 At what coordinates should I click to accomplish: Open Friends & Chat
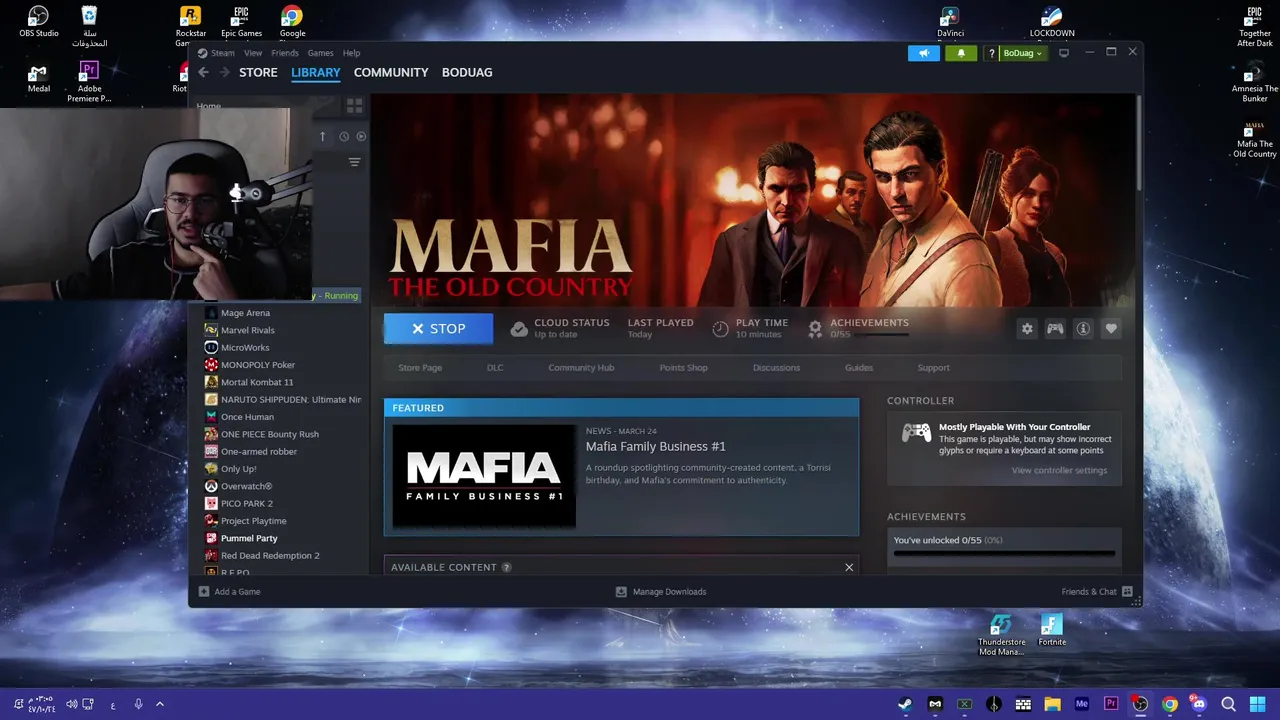tap(1097, 592)
